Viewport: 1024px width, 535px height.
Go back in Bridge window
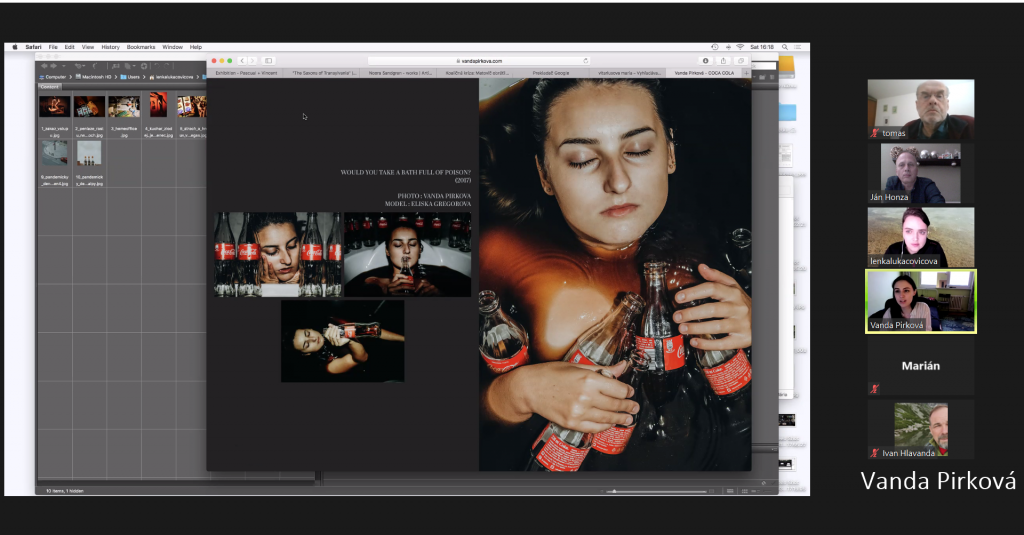tap(44, 66)
